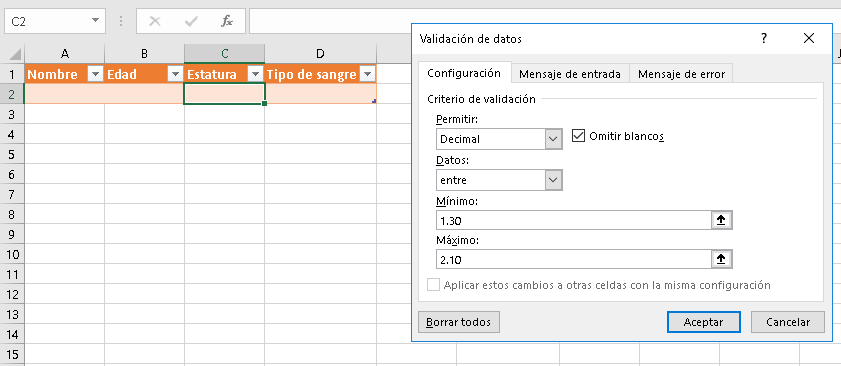
Task: Click inside the Mínimo input field
Action: pos(574,220)
